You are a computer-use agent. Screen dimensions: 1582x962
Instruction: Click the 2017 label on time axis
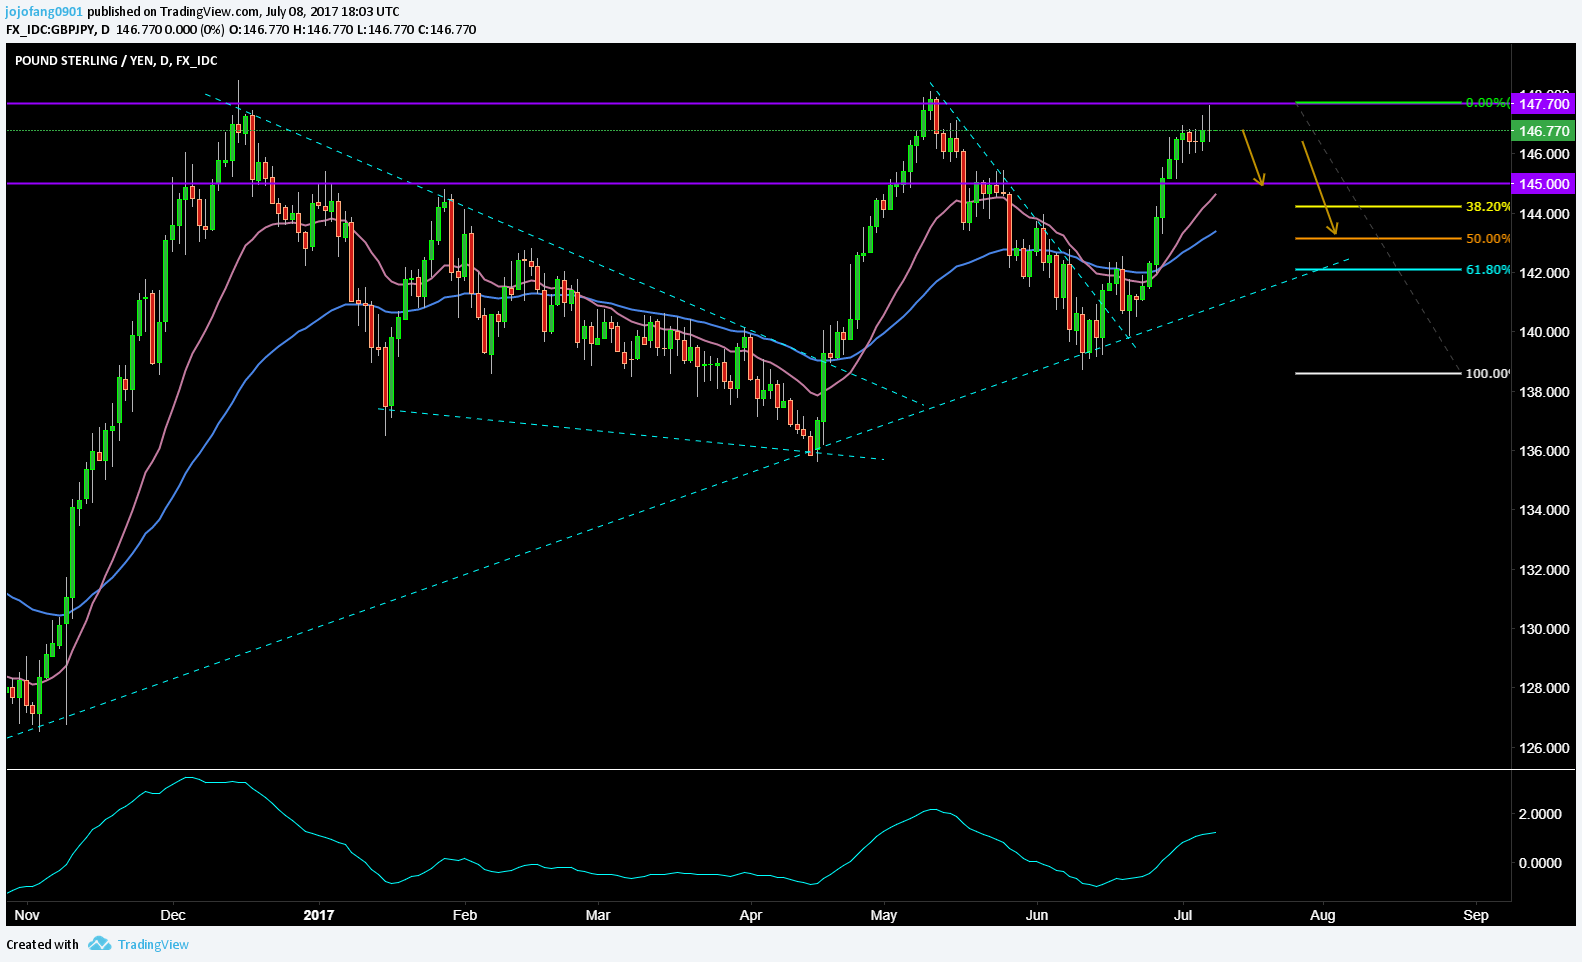point(319,915)
